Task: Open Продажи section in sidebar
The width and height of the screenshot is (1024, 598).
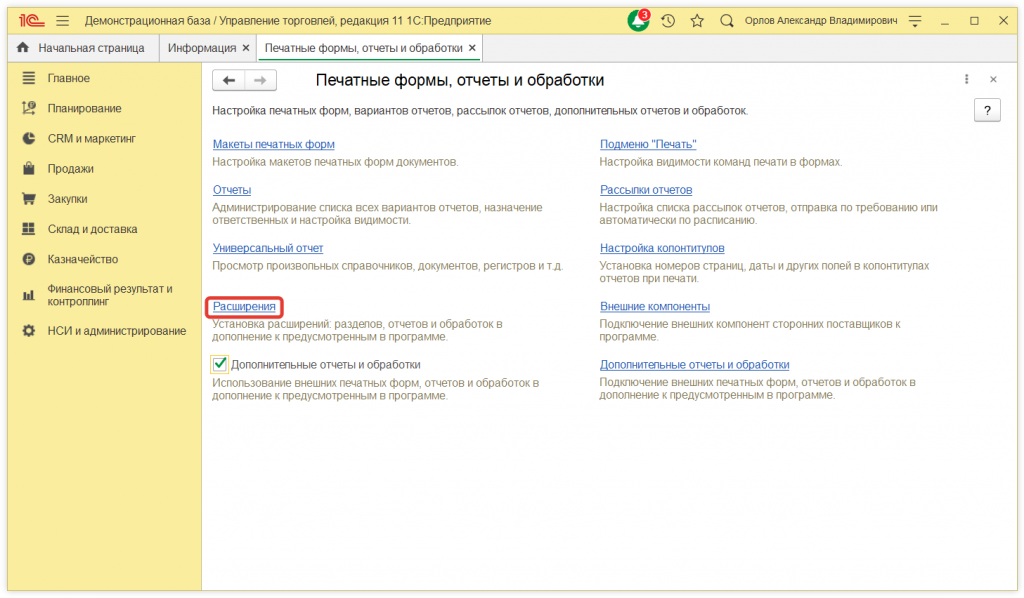Action: (71, 169)
